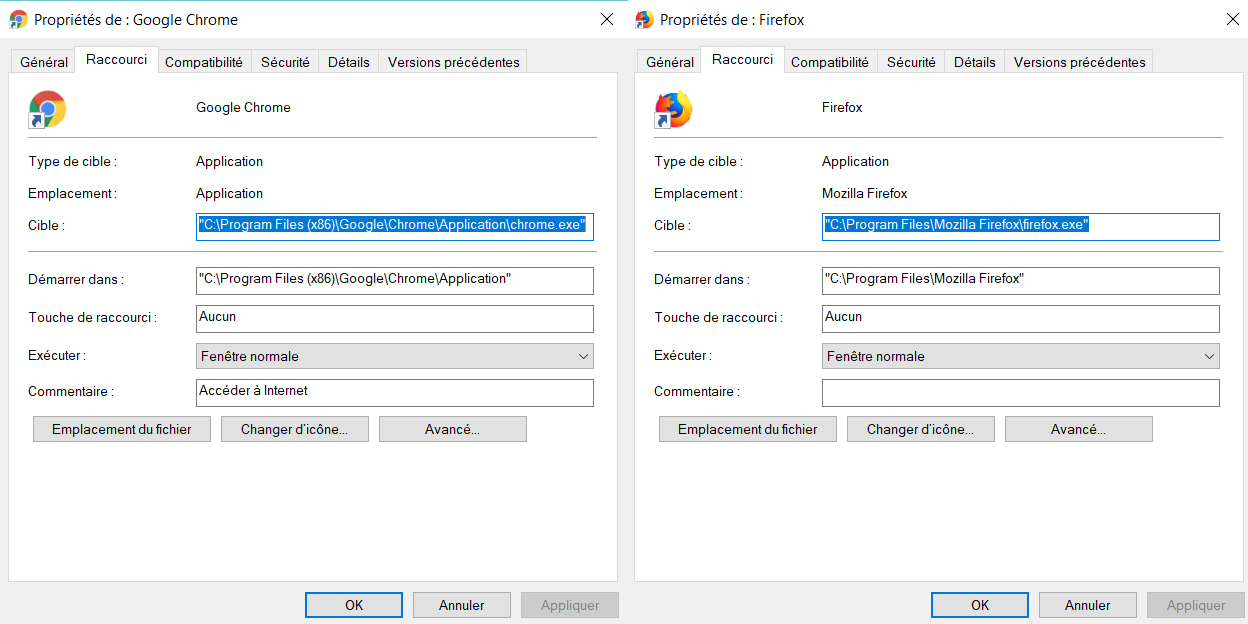Click large Google Chrome shortcut icon
This screenshot has height=624, width=1248.
(x=47, y=109)
